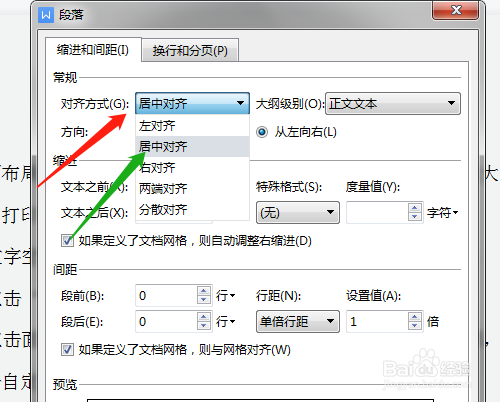
Task: Collapse the 对齐方式 dropdown showing 居中对齐
Action: (x=192, y=103)
